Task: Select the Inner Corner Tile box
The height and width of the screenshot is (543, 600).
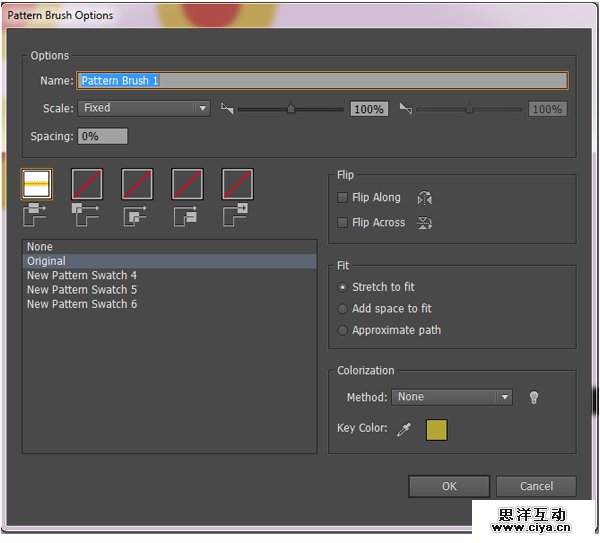Action: [137, 184]
